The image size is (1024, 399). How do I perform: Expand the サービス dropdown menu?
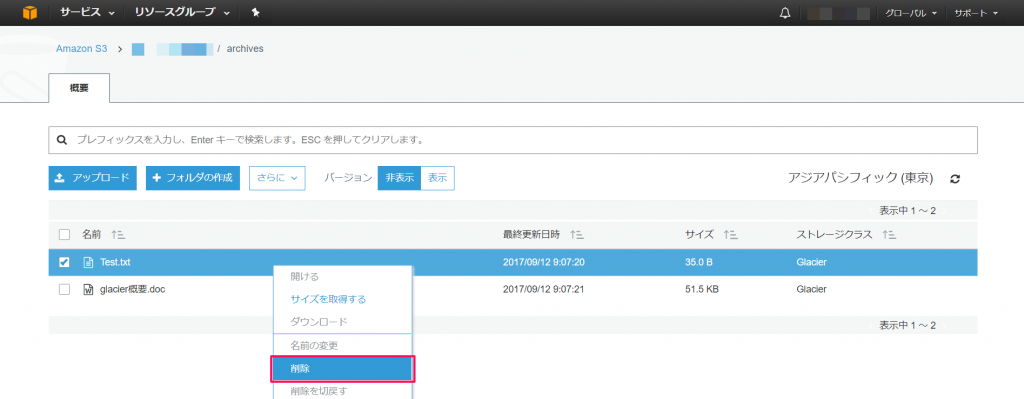(88, 12)
